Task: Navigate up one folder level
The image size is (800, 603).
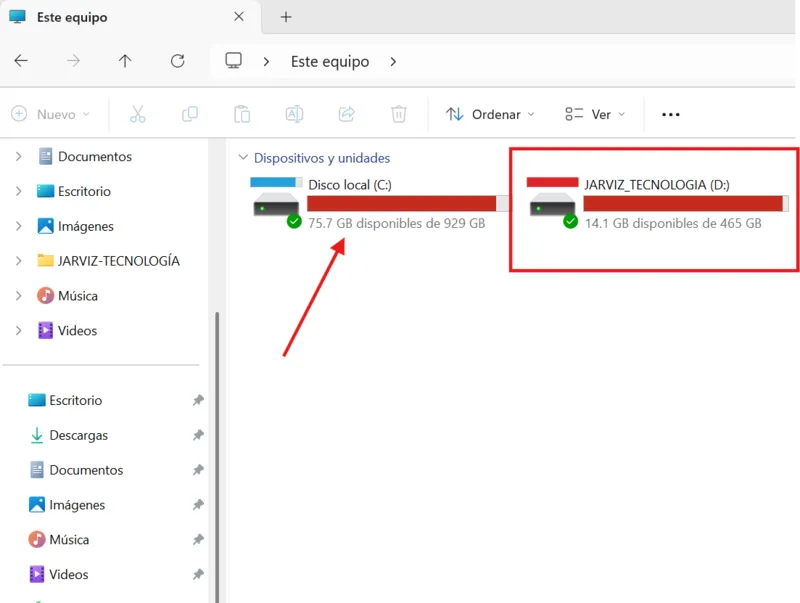Action: [125, 61]
